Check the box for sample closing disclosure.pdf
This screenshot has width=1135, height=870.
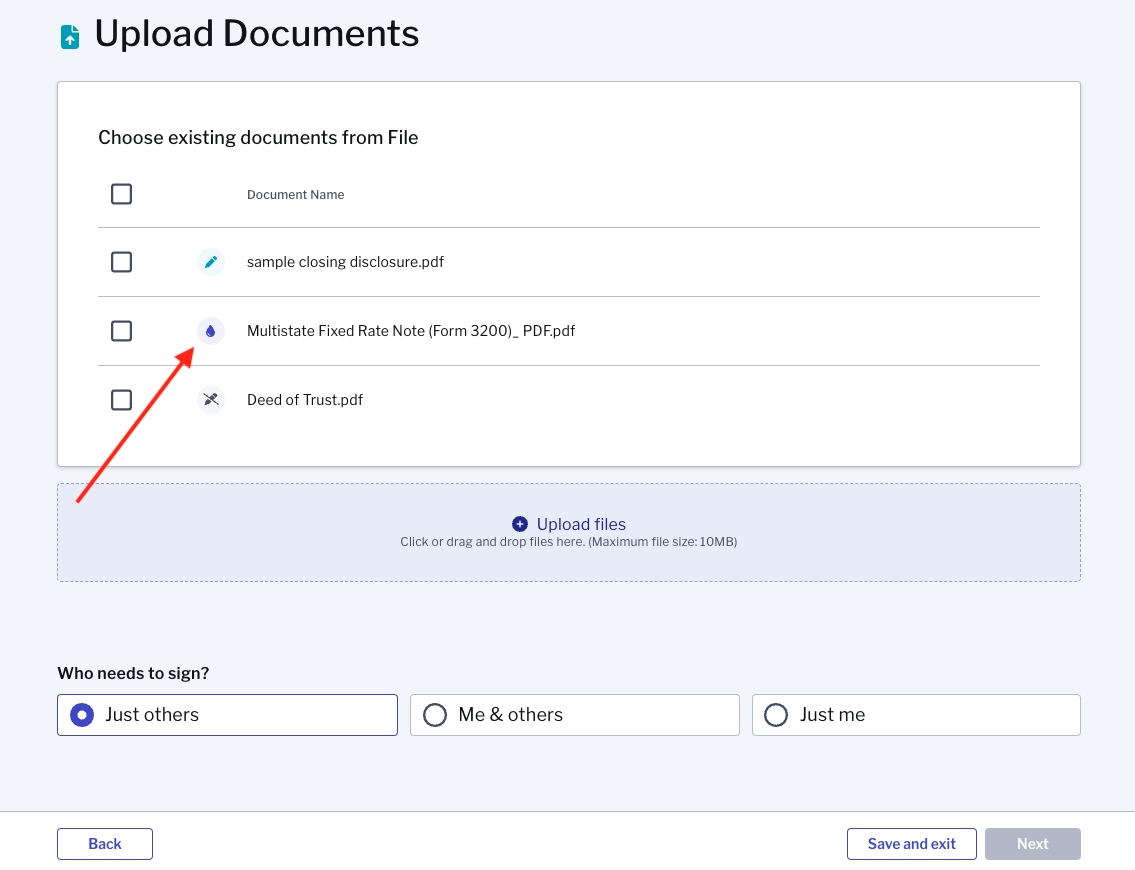coord(121,262)
